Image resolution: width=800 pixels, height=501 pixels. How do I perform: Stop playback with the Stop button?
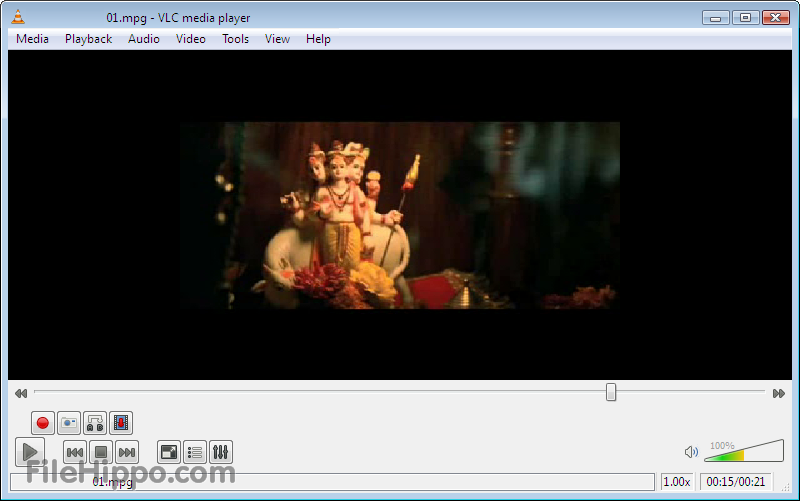tap(101, 452)
